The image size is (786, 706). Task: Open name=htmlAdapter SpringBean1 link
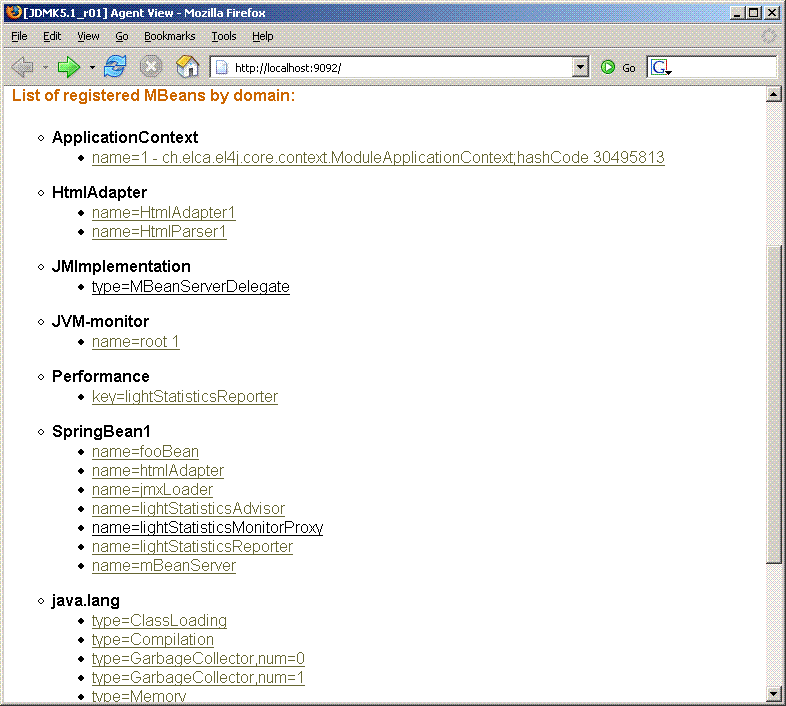pos(157,471)
